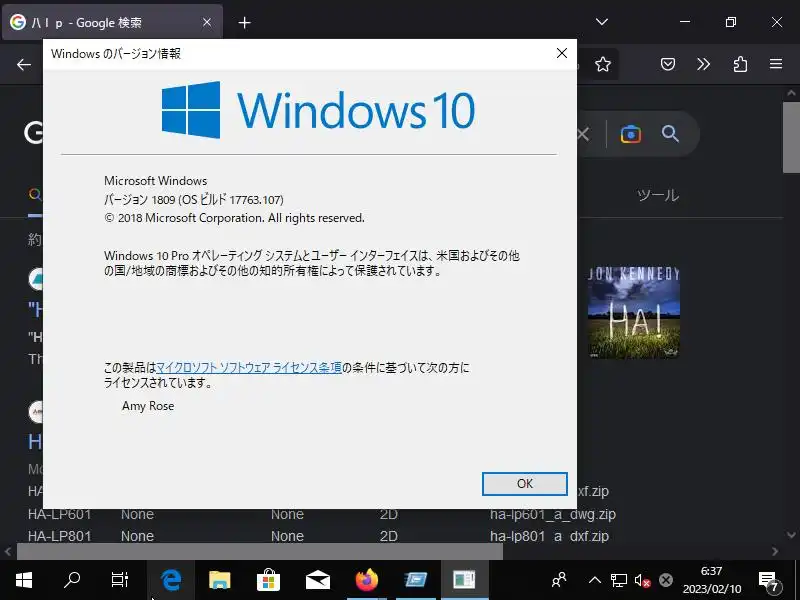Image resolution: width=800 pixels, height=600 pixels.
Task: Open the ツール search tools option
Action: 658,195
